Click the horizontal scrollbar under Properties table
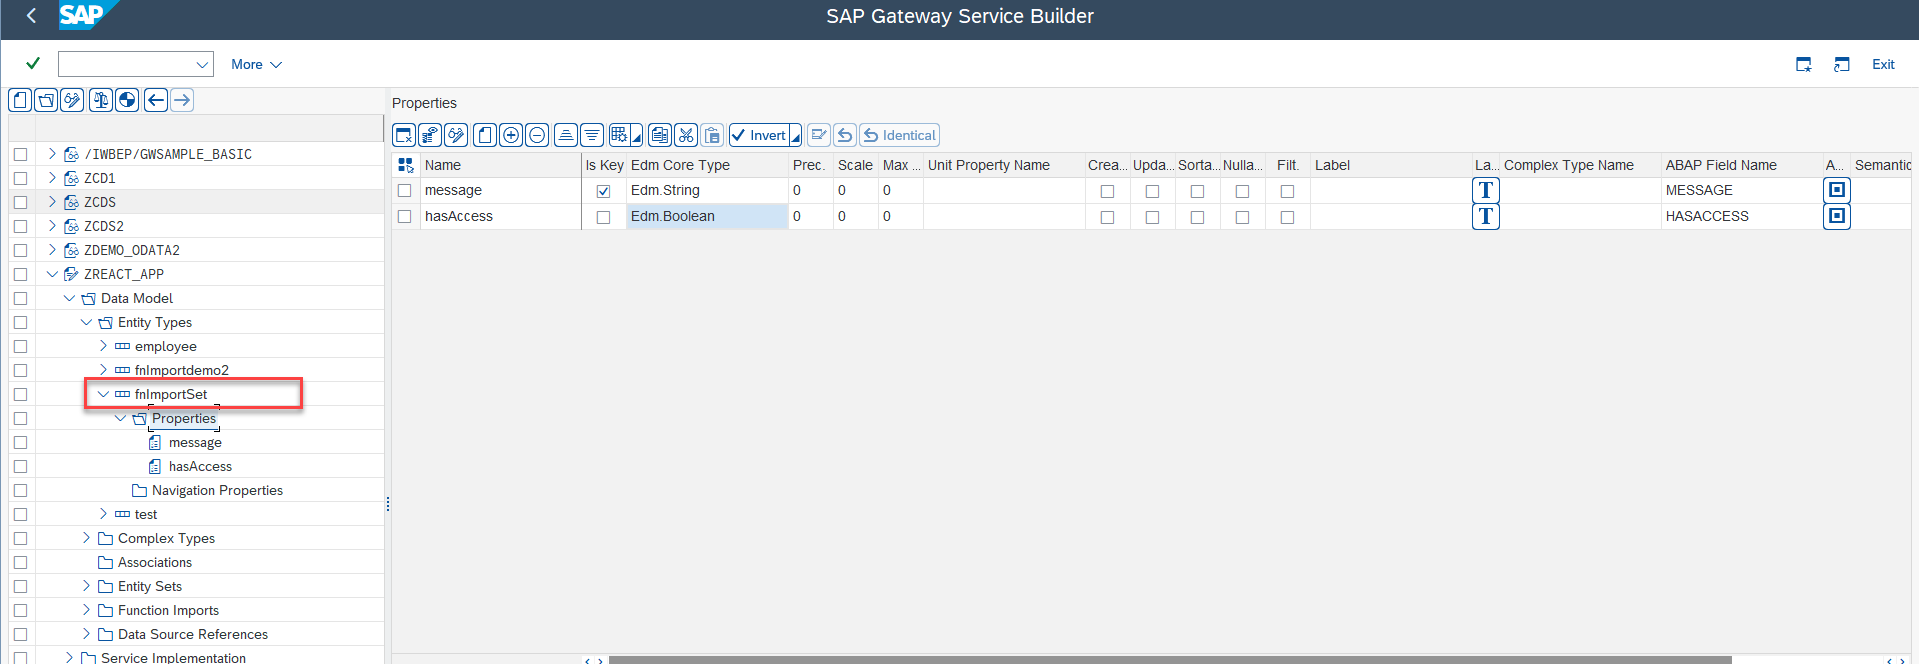This screenshot has width=1919, height=664. pos(1170,660)
